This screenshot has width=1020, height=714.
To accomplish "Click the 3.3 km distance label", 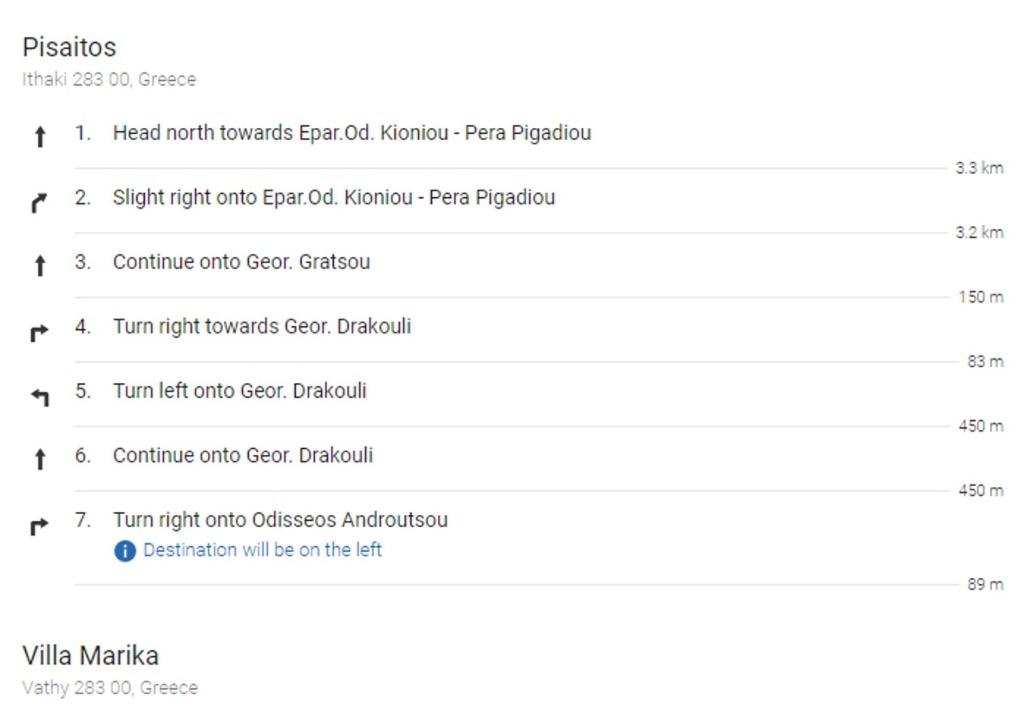I will [x=978, y=168].
